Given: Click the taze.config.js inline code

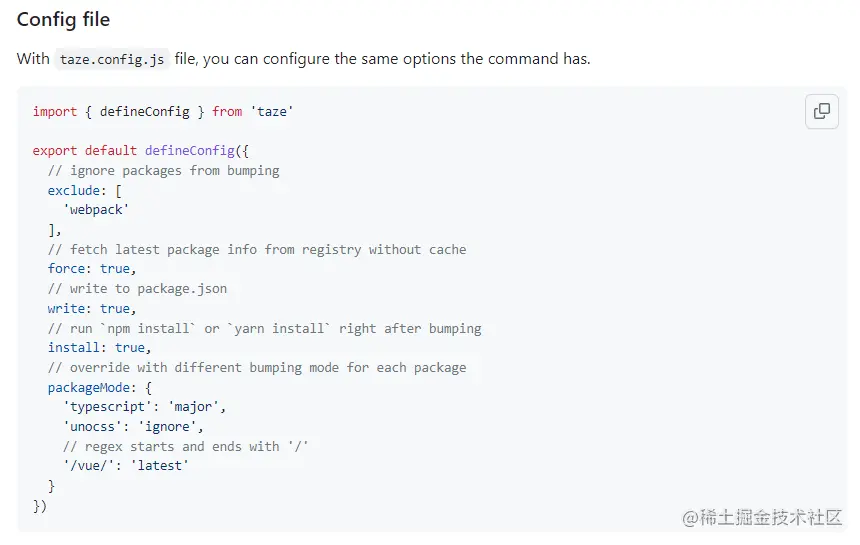Looking at the screenshot, I should 112,59.
